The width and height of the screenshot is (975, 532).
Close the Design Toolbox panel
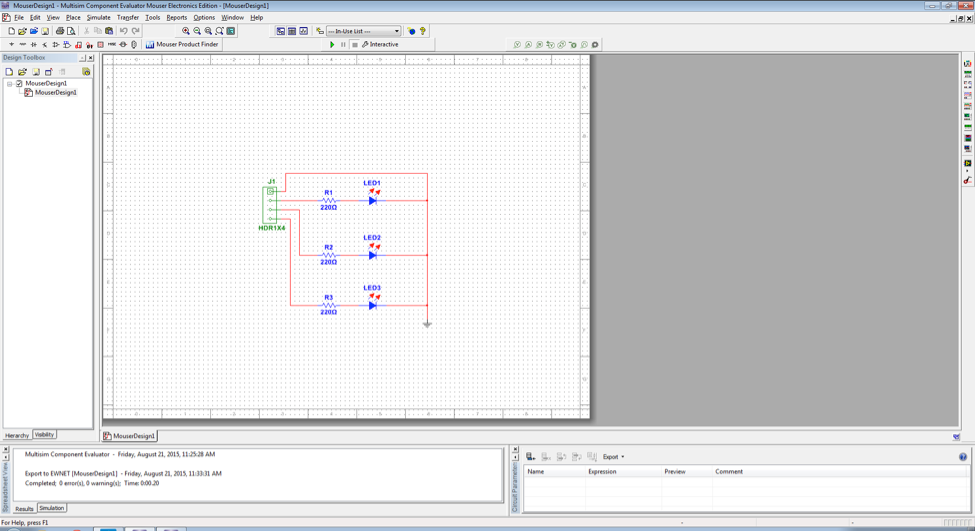91,58
